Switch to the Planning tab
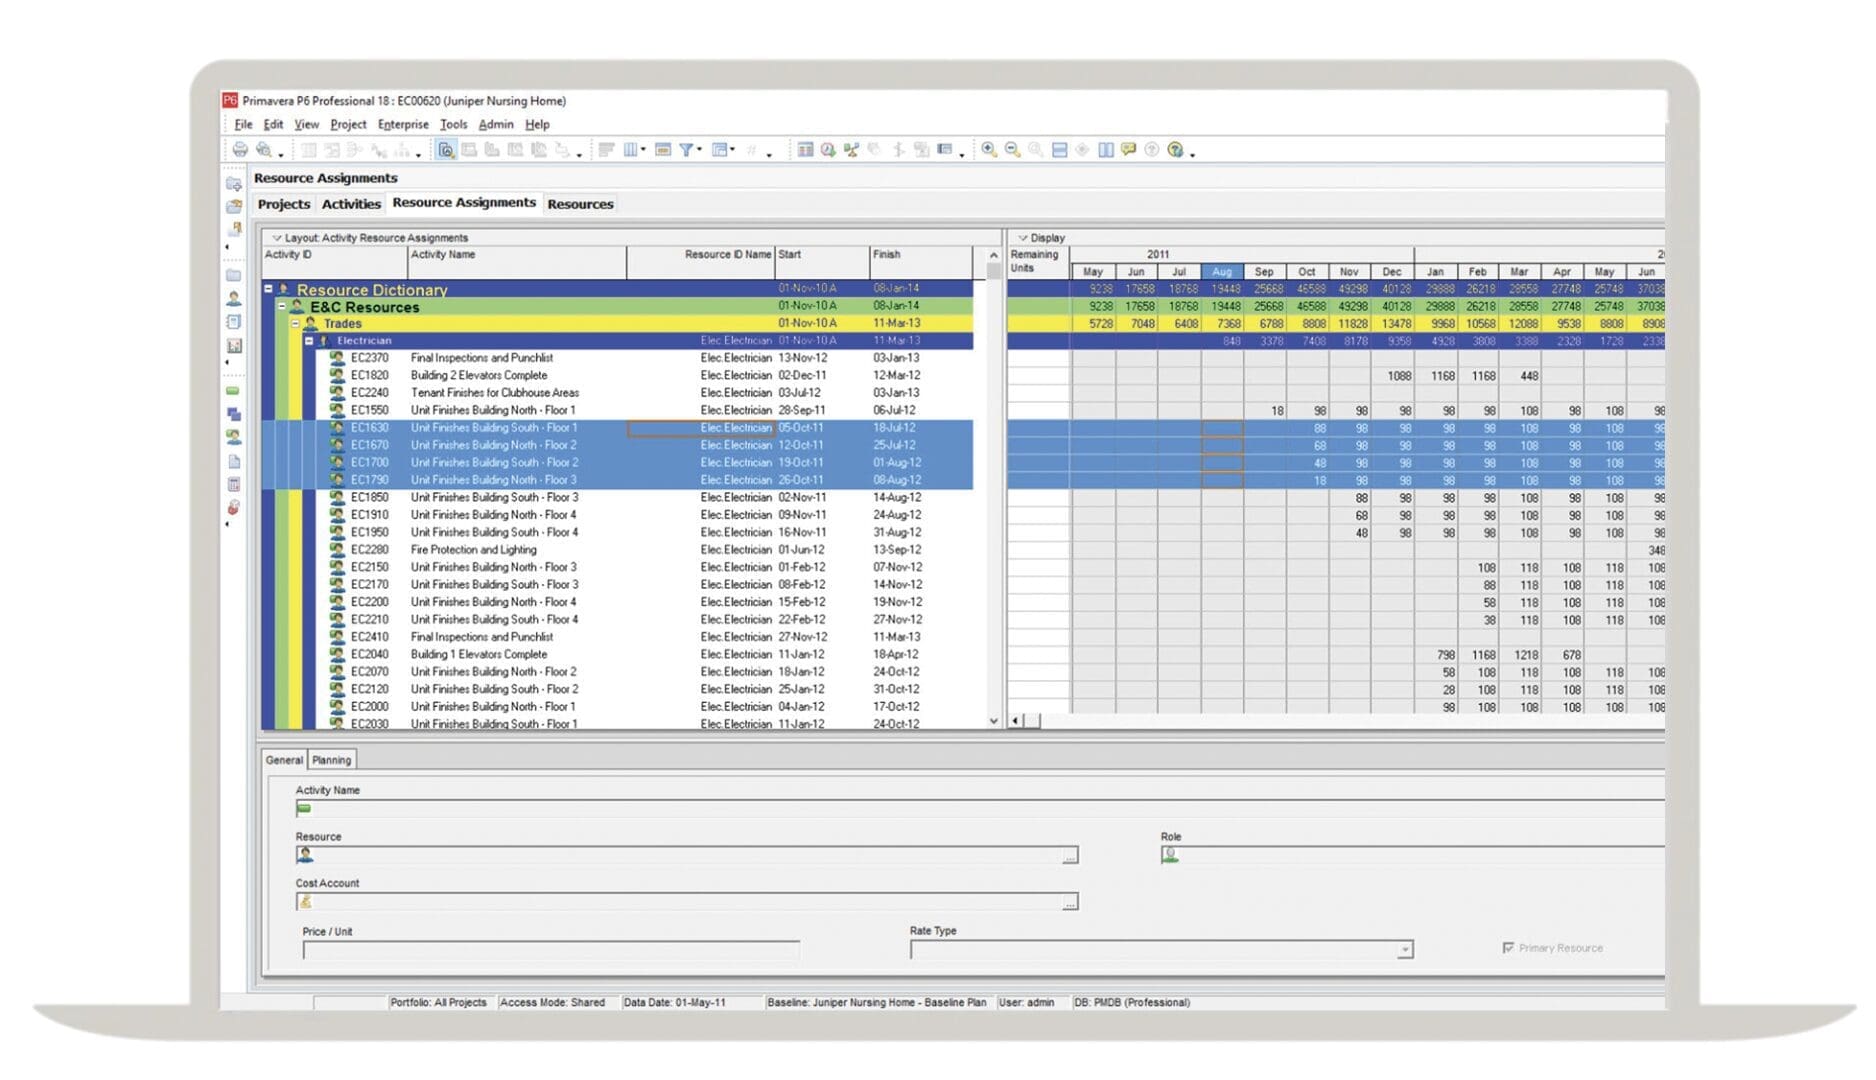1876x1080 pixels. tap(331, 760)
